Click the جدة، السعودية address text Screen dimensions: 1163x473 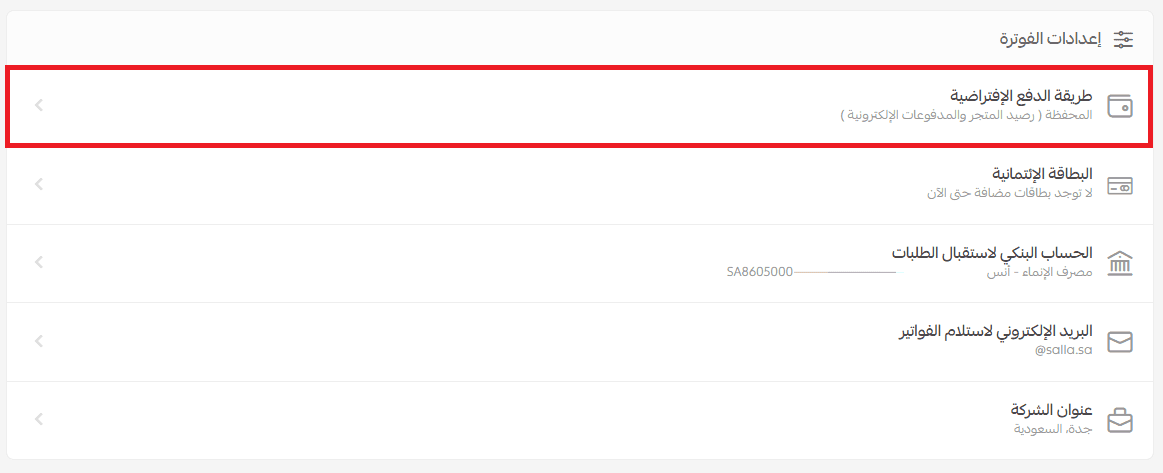point(1052,429)
